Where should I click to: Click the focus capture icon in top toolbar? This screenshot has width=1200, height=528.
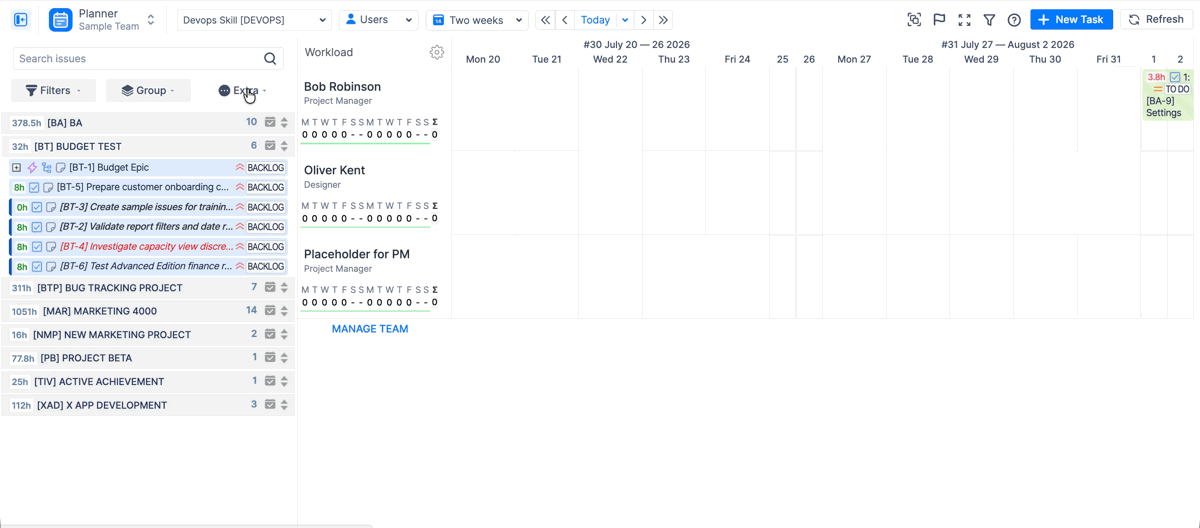914,20
